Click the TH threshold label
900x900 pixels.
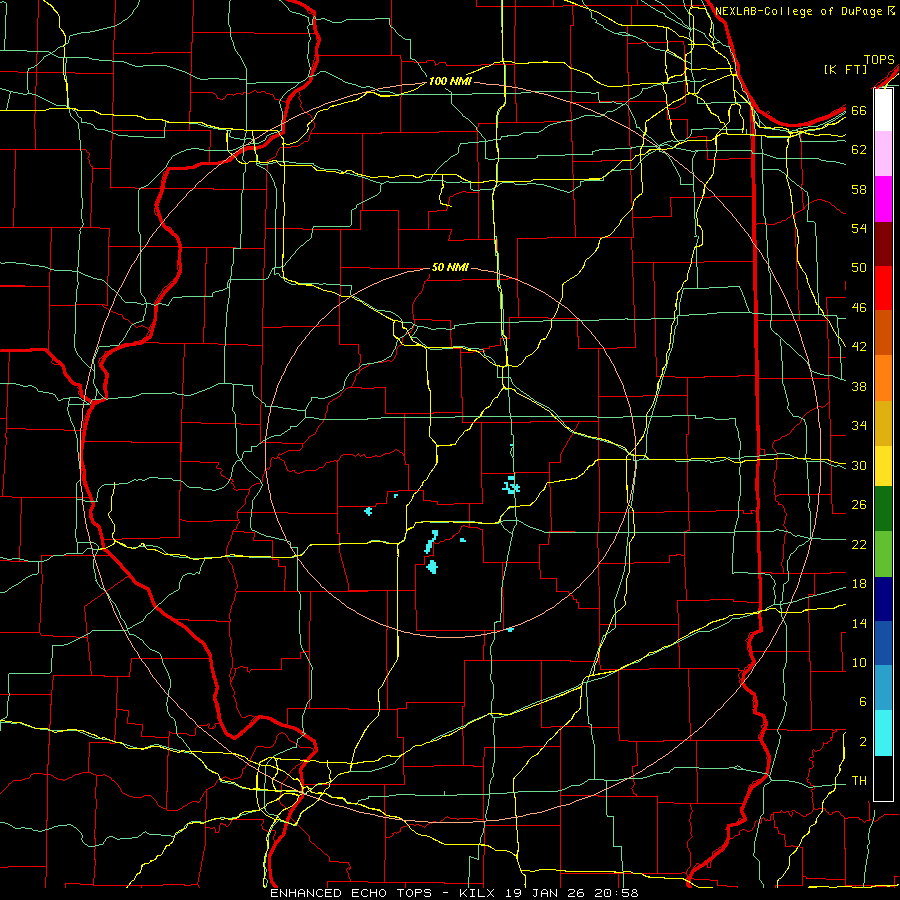pyautogui.click(x=859, y=781)
